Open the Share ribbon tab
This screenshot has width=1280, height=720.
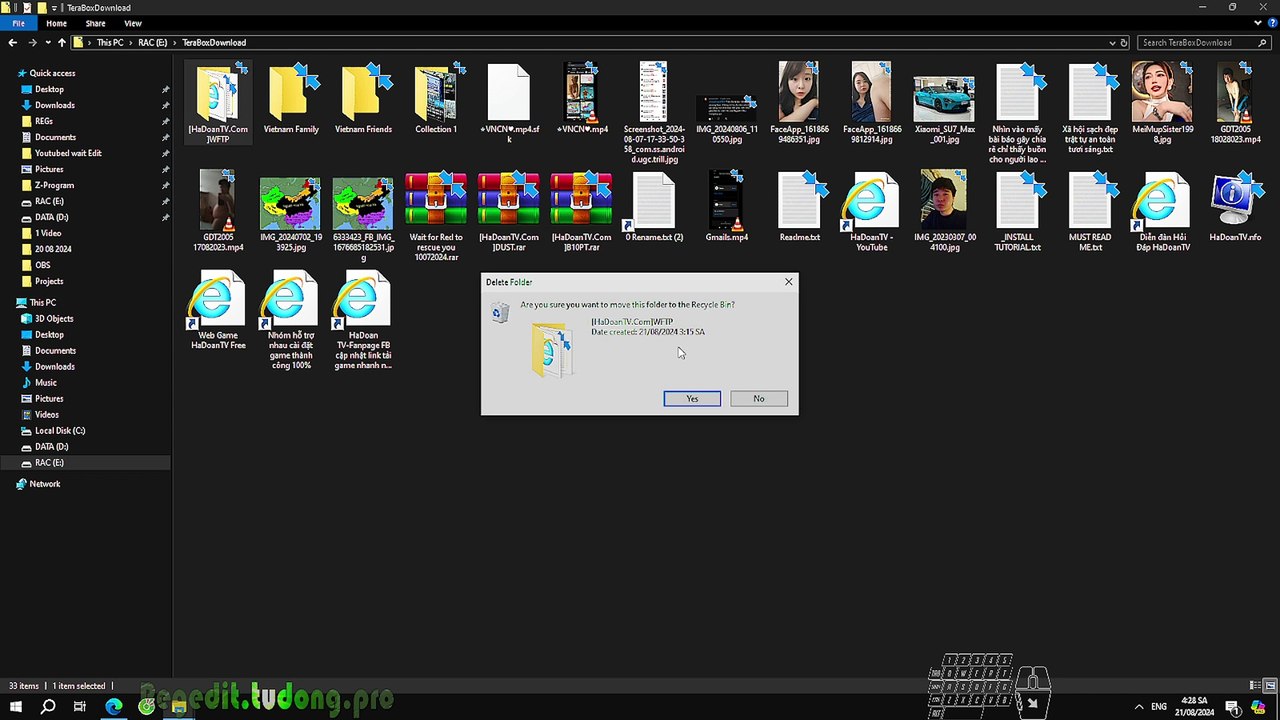(95, 23)
